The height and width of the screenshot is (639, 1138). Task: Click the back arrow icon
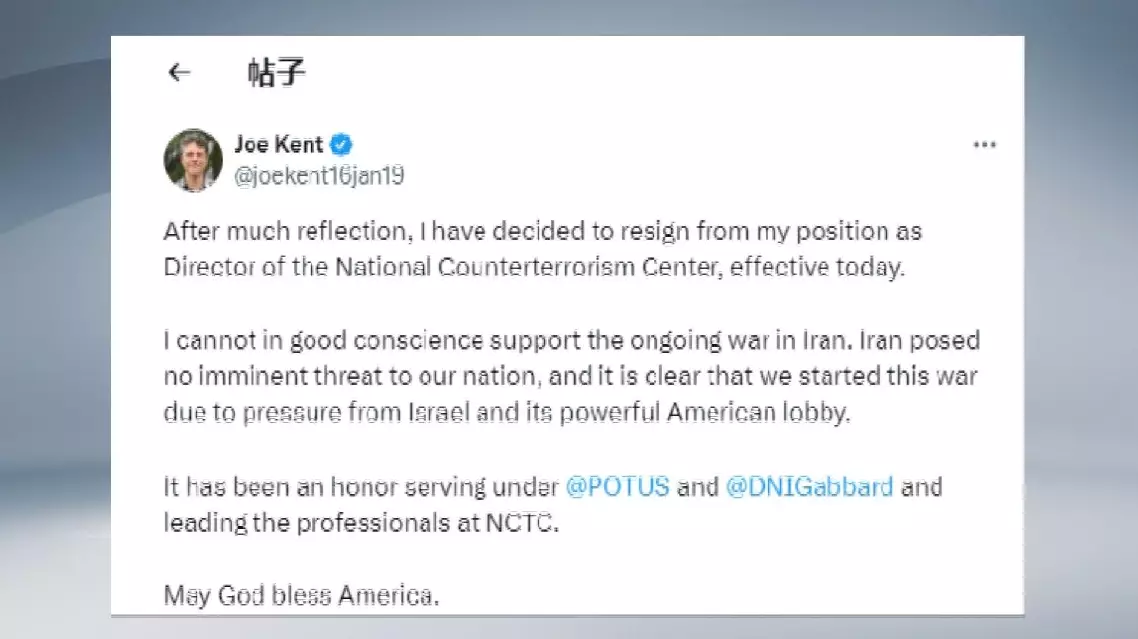pos(179,72)
